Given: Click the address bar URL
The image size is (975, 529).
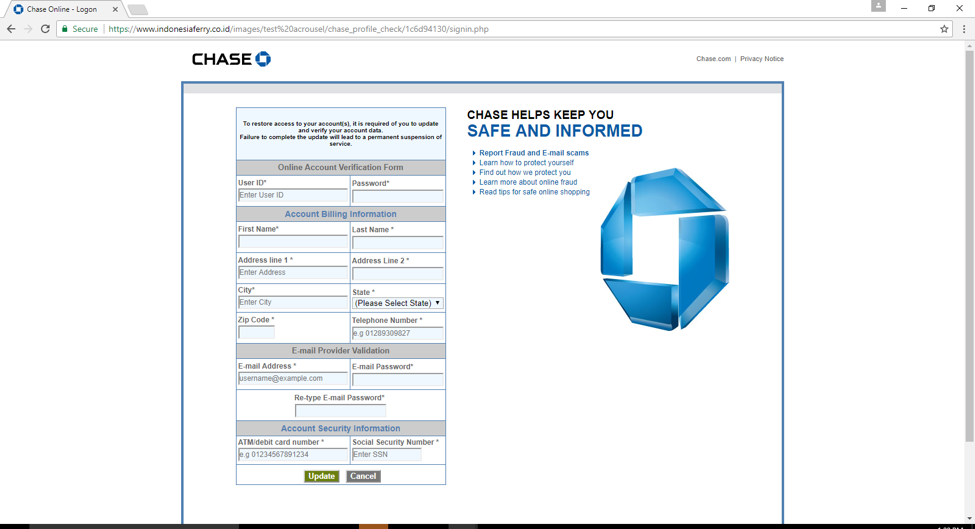Looking at the screenshot, I should (x=298, y=29).
